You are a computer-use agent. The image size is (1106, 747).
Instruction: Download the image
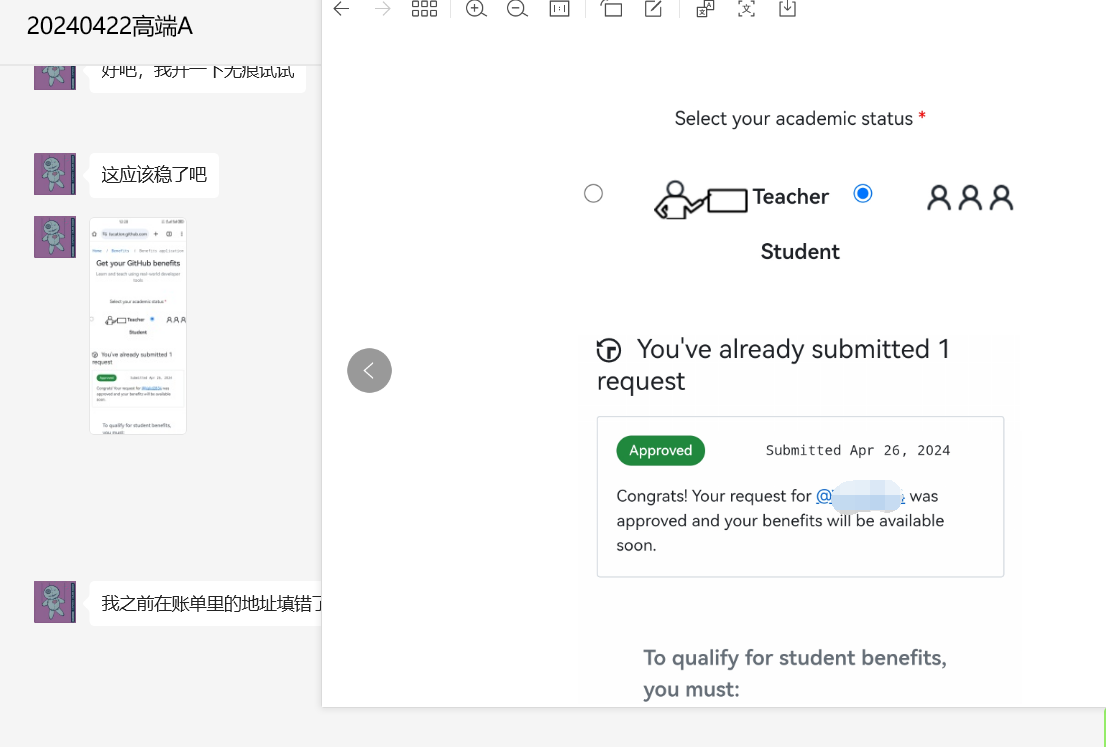coord(787,8)
